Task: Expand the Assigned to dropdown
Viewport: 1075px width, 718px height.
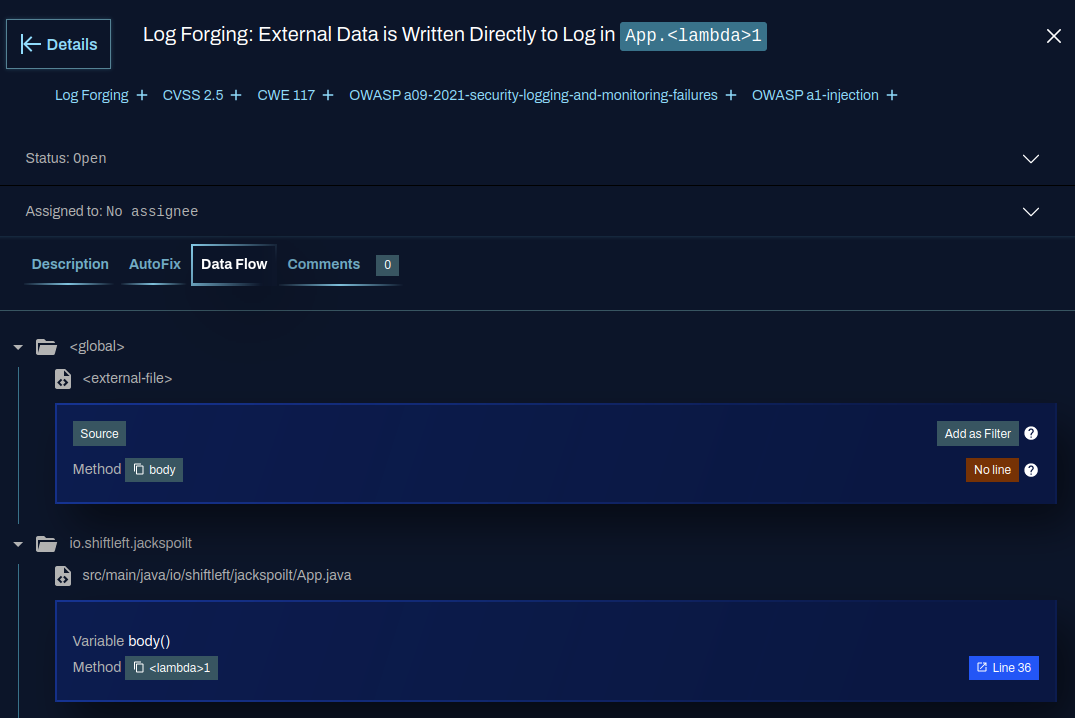Action: (x=1031, y=212)
